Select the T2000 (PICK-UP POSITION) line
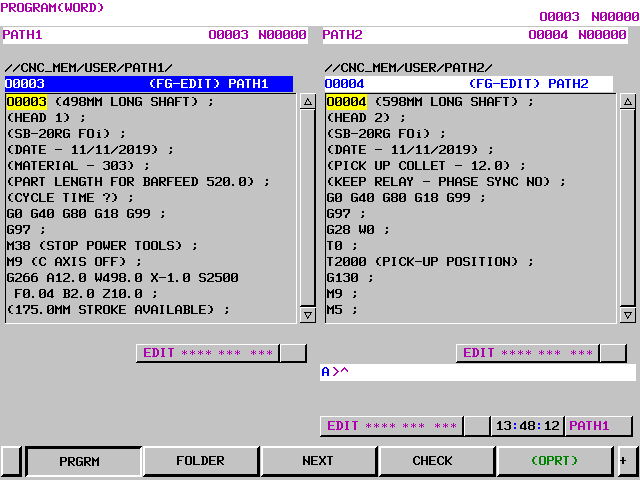Screen dimensions: 640x480 coord(431,261)
